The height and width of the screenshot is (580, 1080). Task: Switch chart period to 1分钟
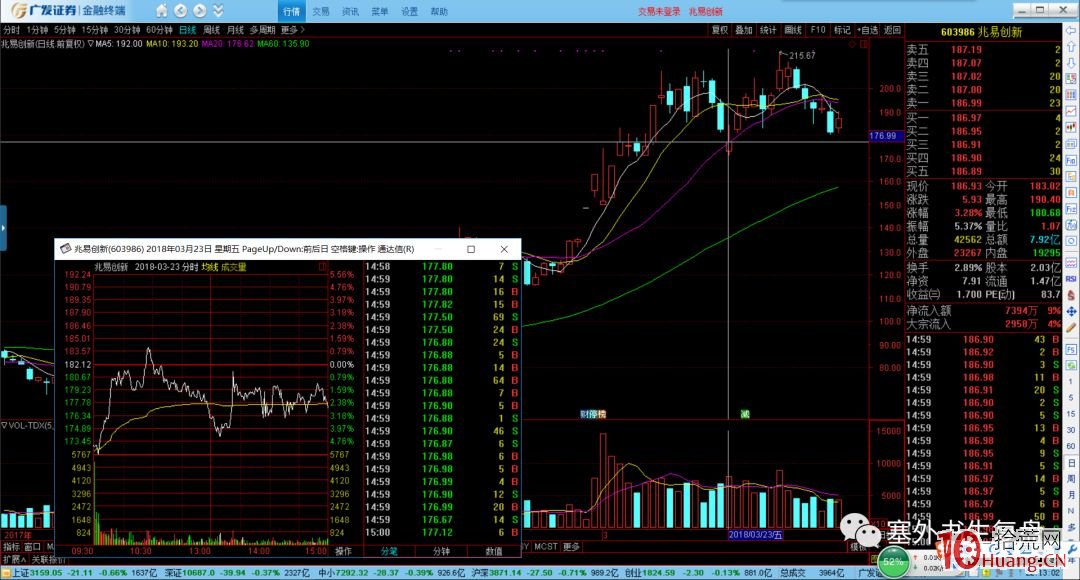click(37, 30)
